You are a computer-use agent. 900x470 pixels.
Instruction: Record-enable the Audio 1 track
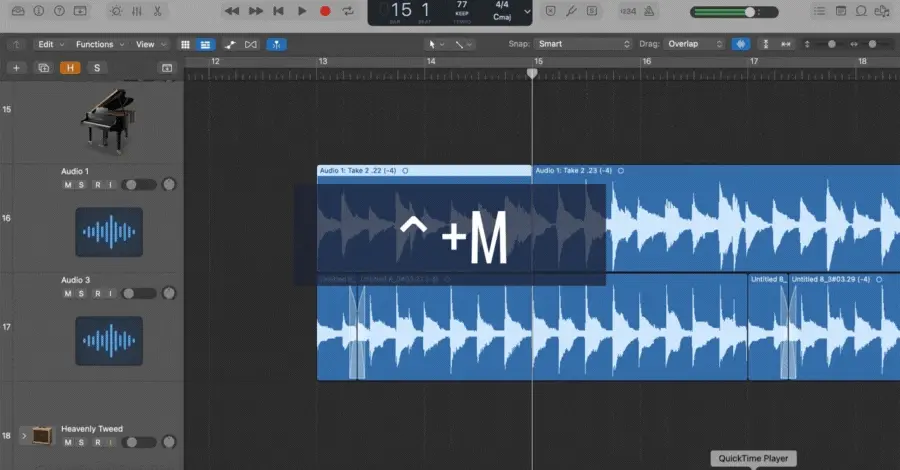coord(98,185)
